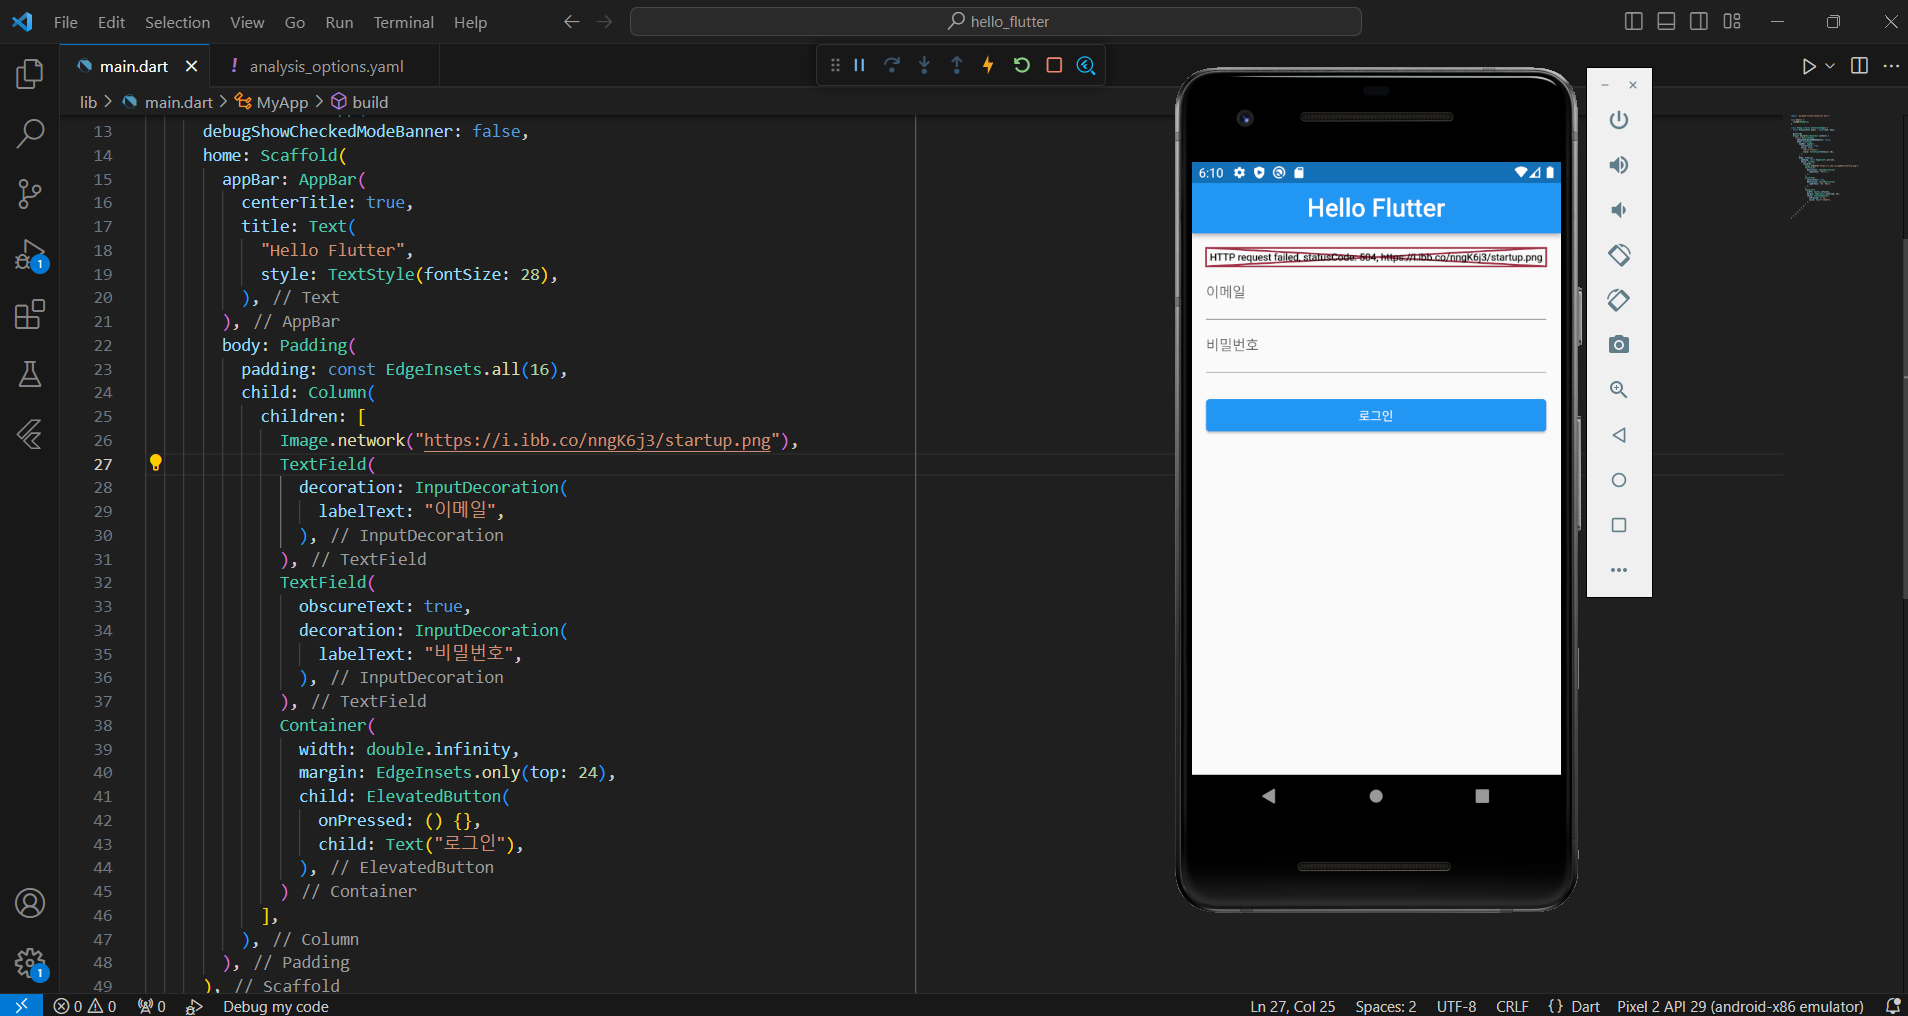Click the lightbulb code action on line 27

155,463
